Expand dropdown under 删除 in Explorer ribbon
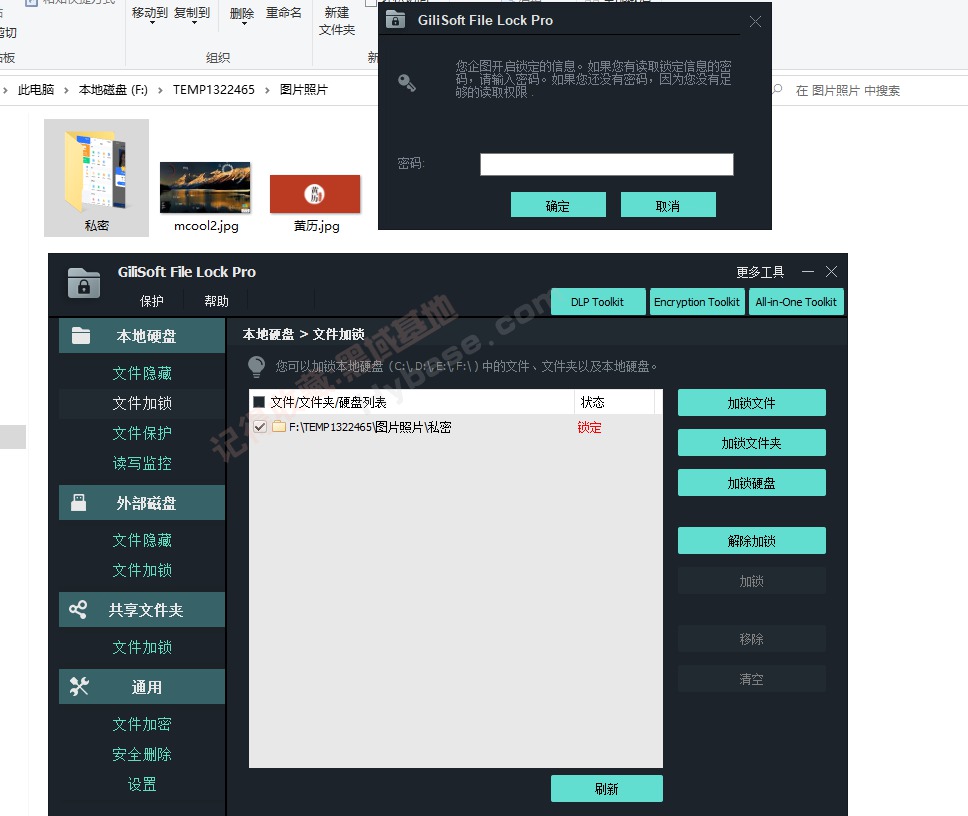Screen dimensions: 968x816 [244, 23]
